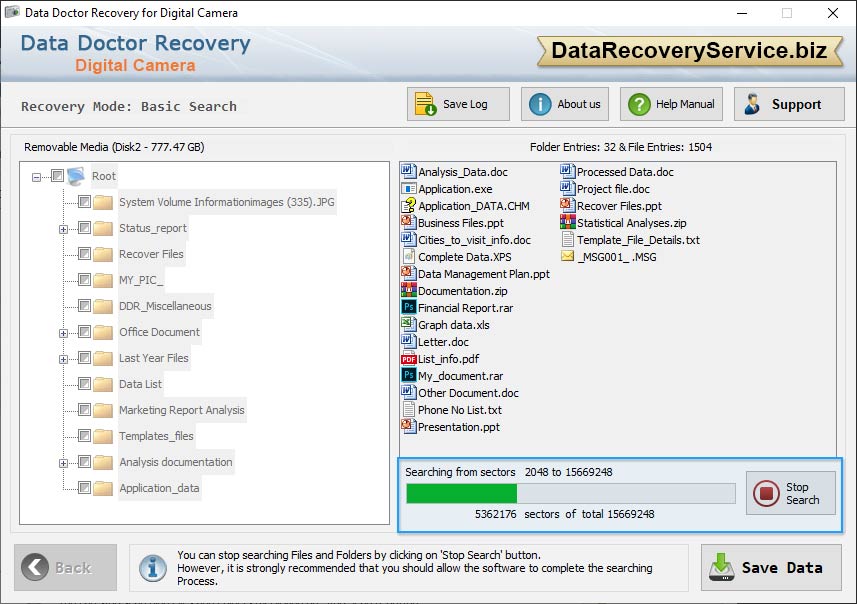Check the Last Year Files checkbox
The width and height of the screenshot is (857, 604).
click(x=84, y=357)
